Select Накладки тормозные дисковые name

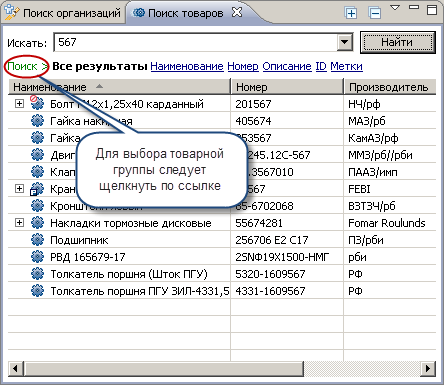pos(131,223)
